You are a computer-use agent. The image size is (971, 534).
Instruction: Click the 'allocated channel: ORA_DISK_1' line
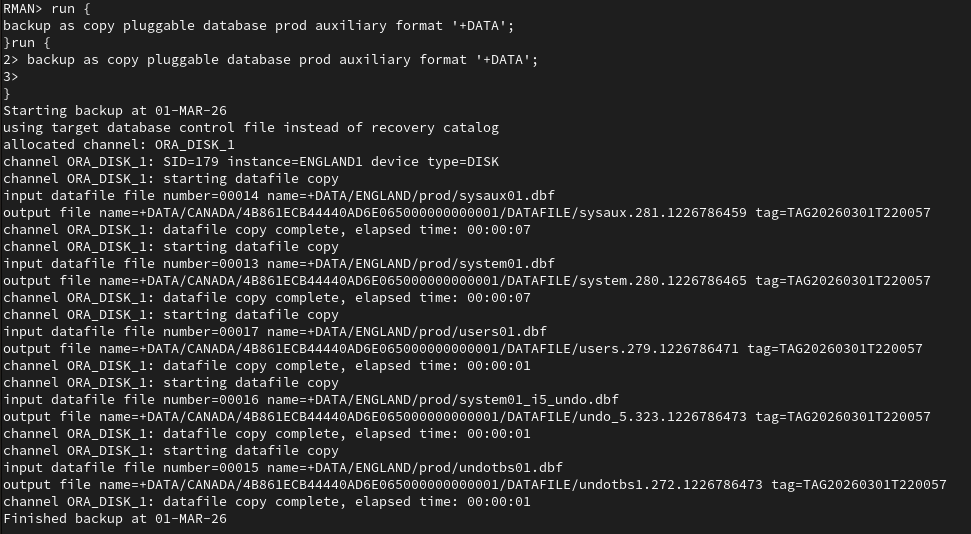(119, 144)
